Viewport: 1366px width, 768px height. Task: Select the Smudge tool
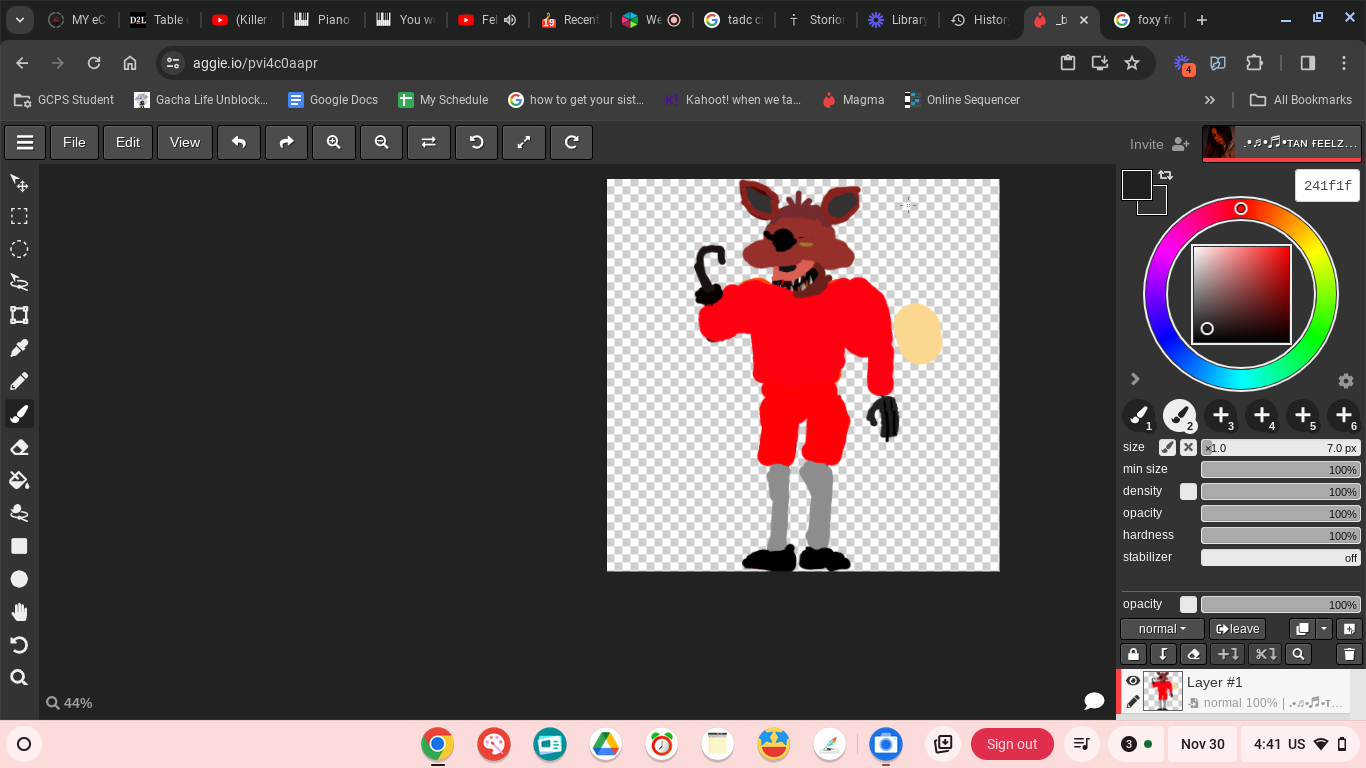pos(19,513)
